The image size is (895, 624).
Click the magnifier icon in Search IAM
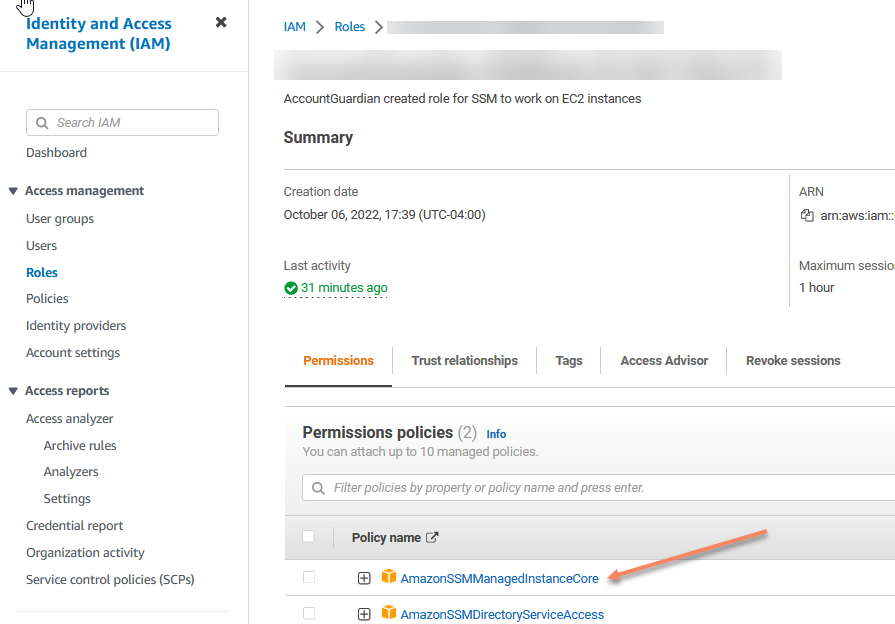coord(42,123)
